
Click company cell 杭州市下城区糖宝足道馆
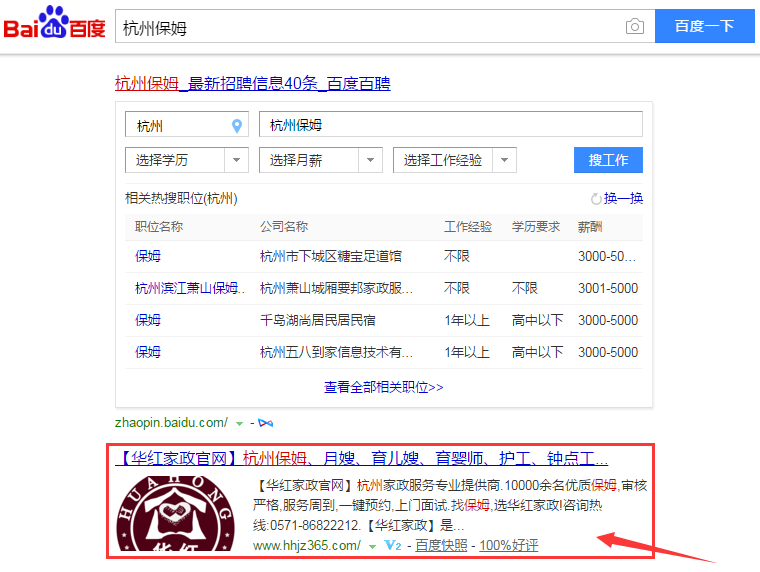coord(331,256)
